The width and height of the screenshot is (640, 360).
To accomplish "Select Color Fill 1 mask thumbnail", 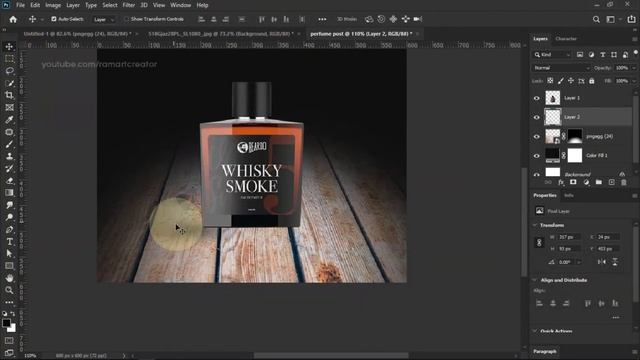I will click(575, 156).
